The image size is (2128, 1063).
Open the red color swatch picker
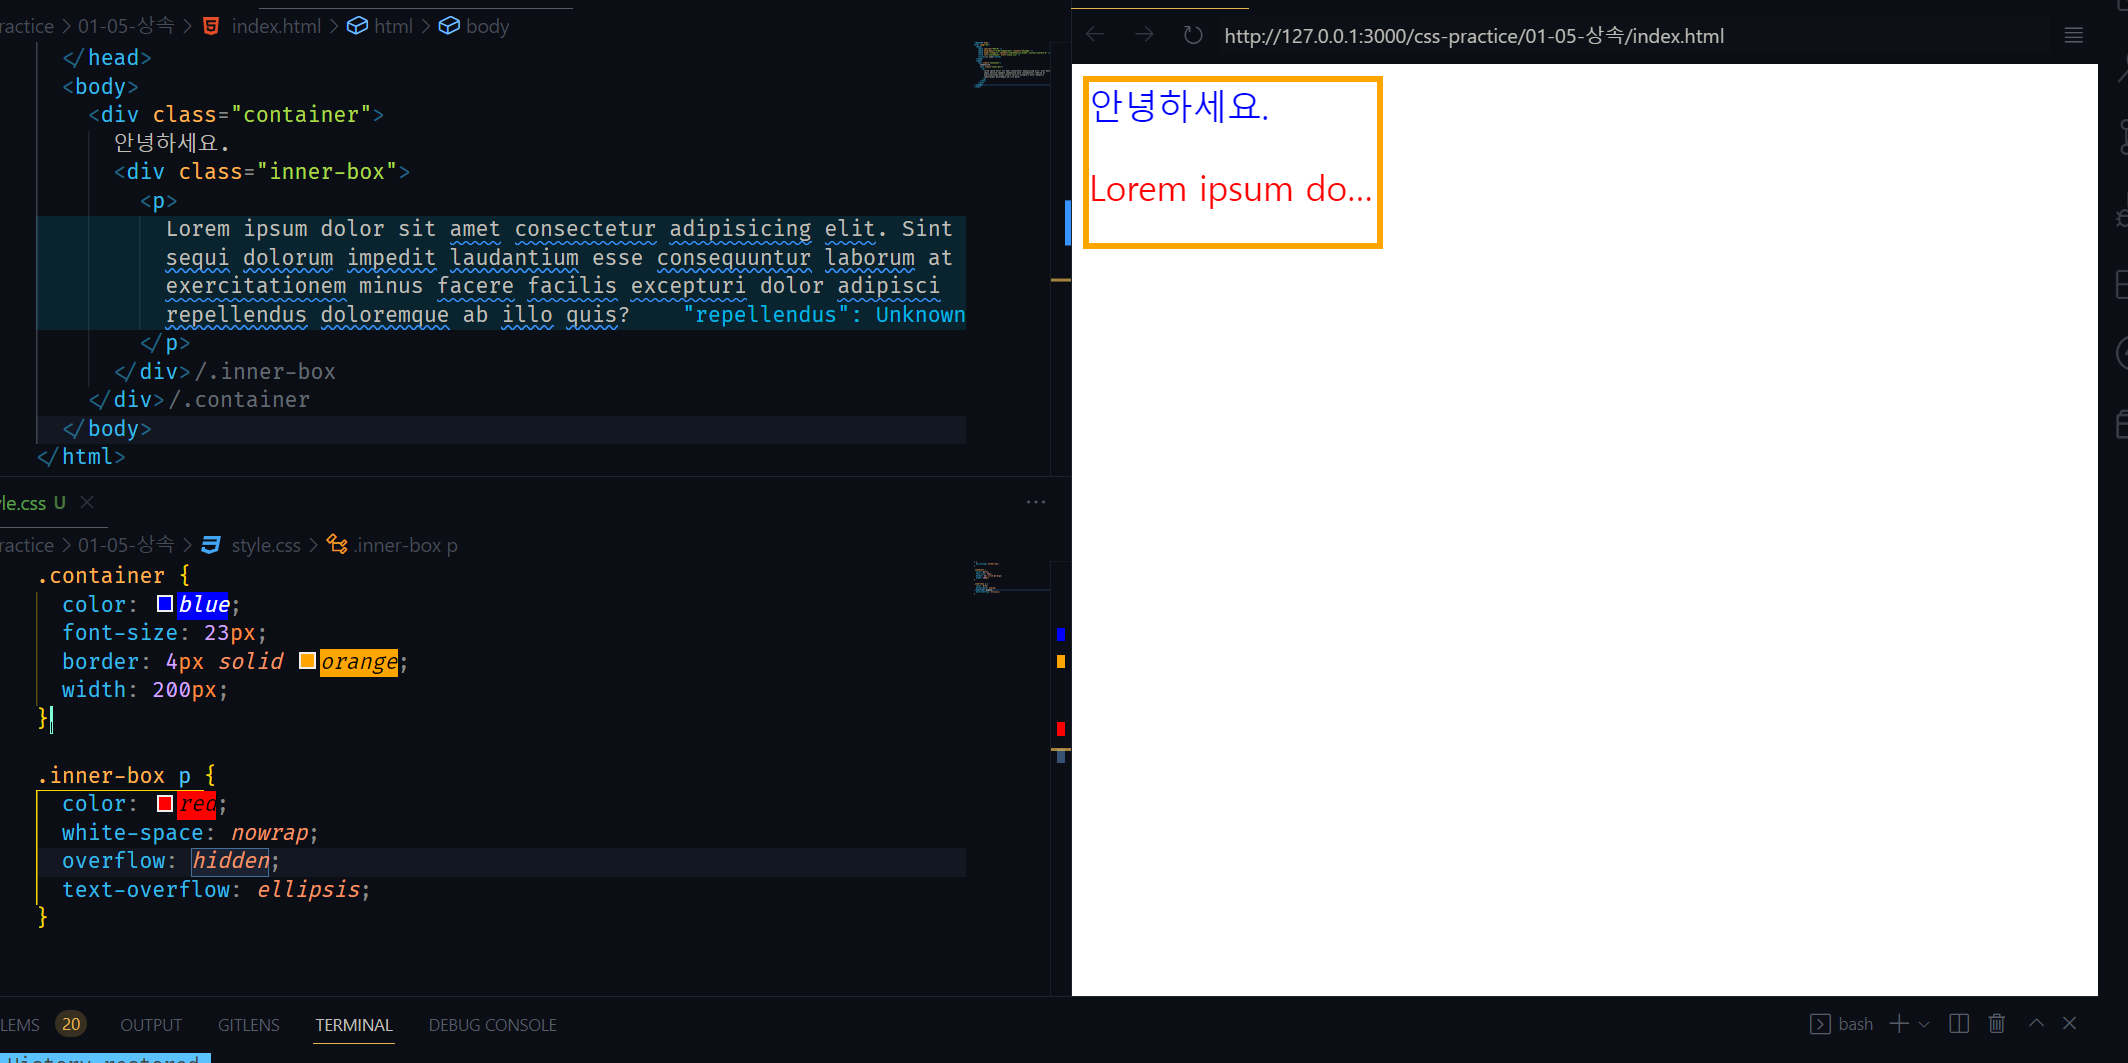coord(165,803)
